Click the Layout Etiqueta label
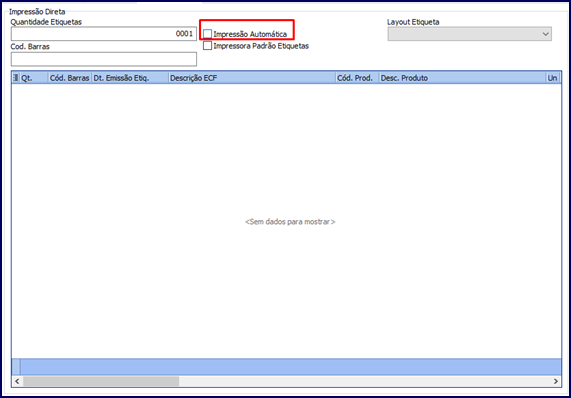Screen dimensions: 571x398 point(413,22)
